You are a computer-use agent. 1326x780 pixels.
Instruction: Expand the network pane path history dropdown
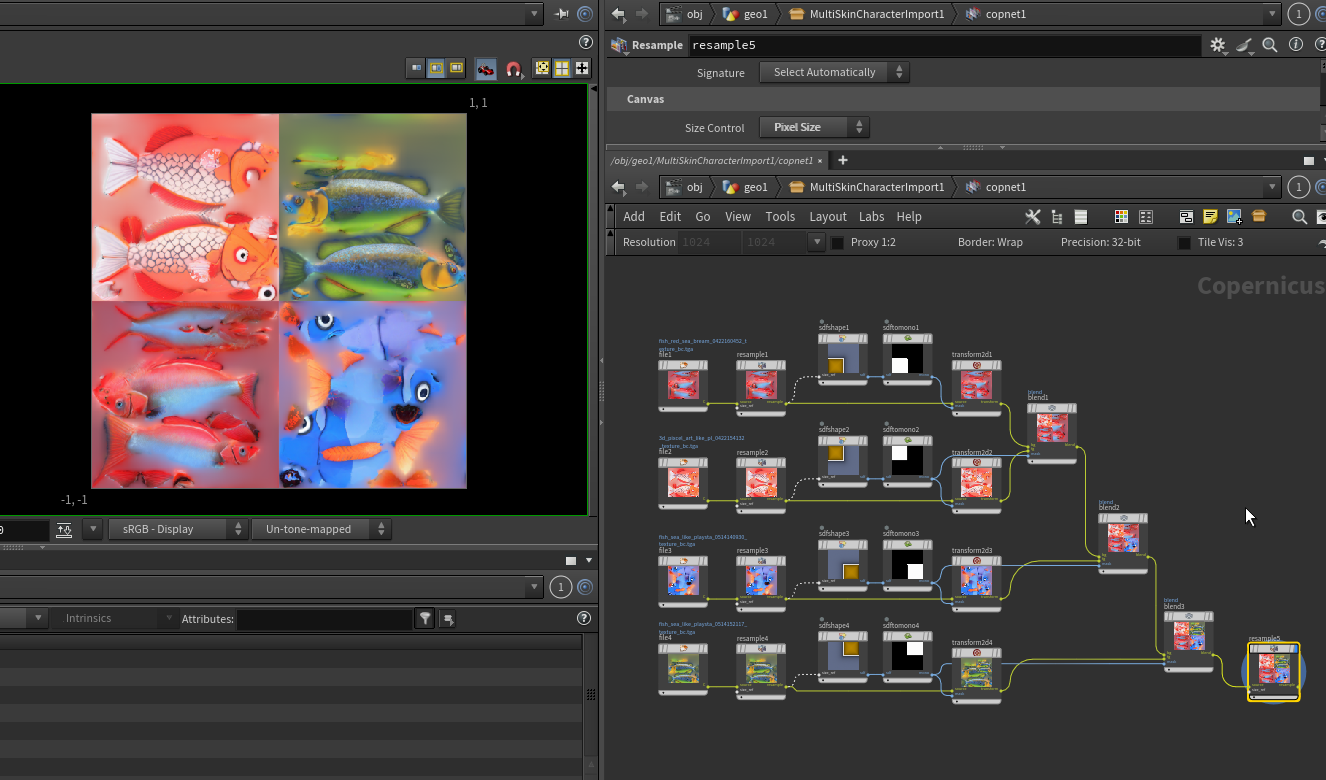pos(1272,187)
